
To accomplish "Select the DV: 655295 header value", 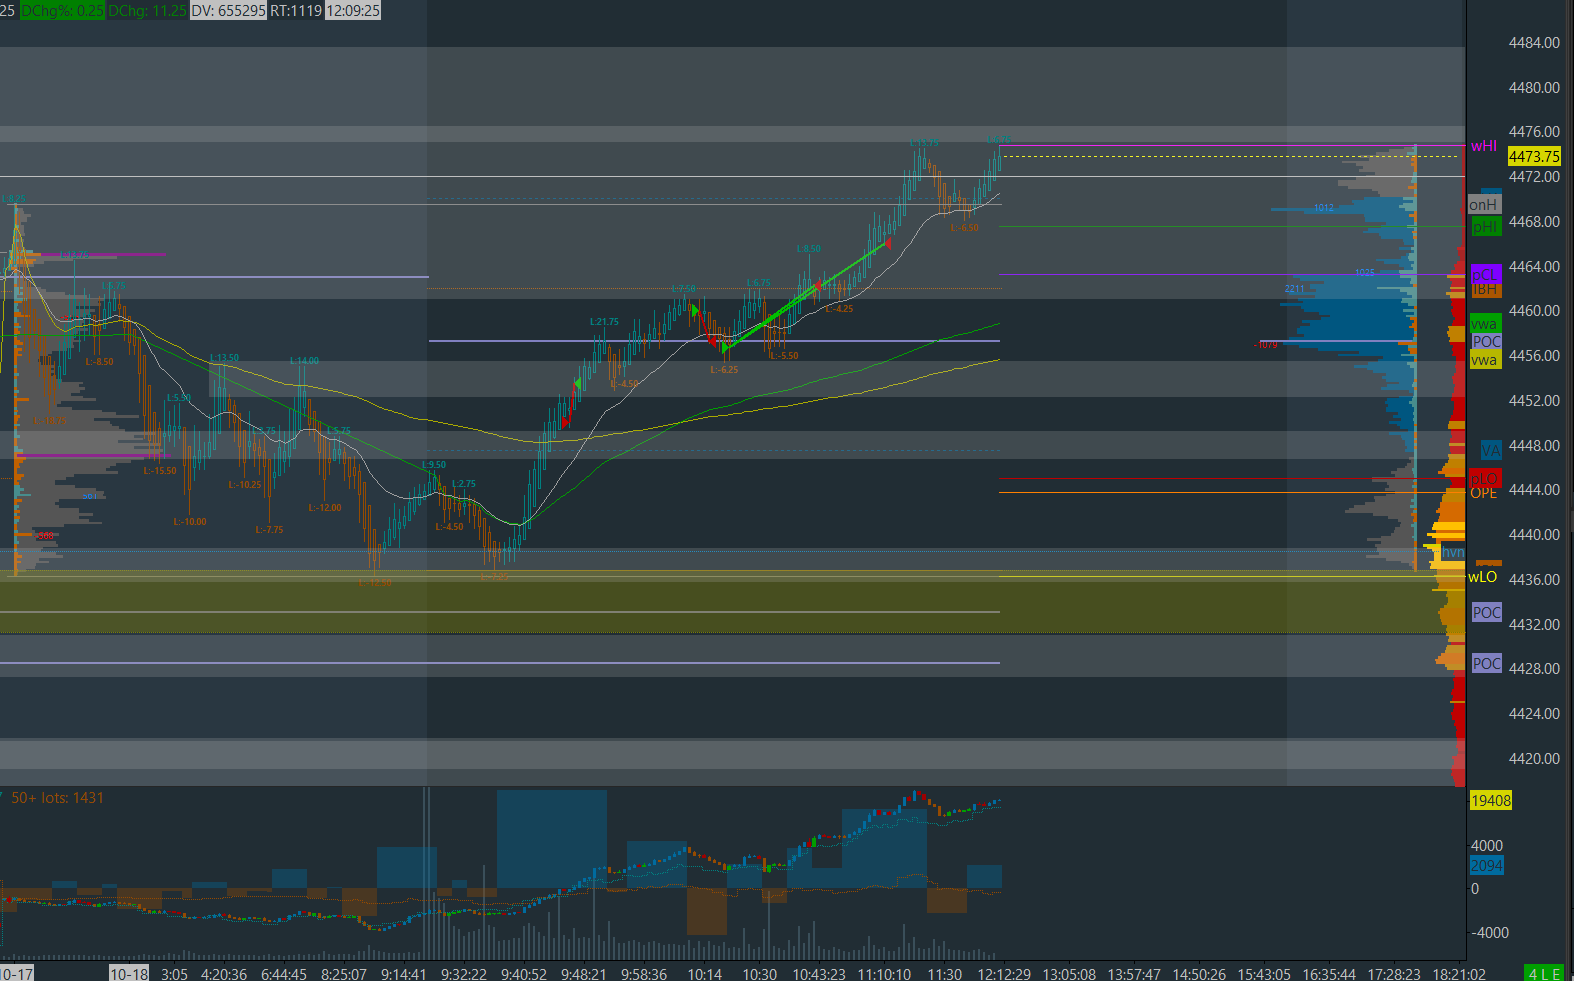I will coord(228,10).
